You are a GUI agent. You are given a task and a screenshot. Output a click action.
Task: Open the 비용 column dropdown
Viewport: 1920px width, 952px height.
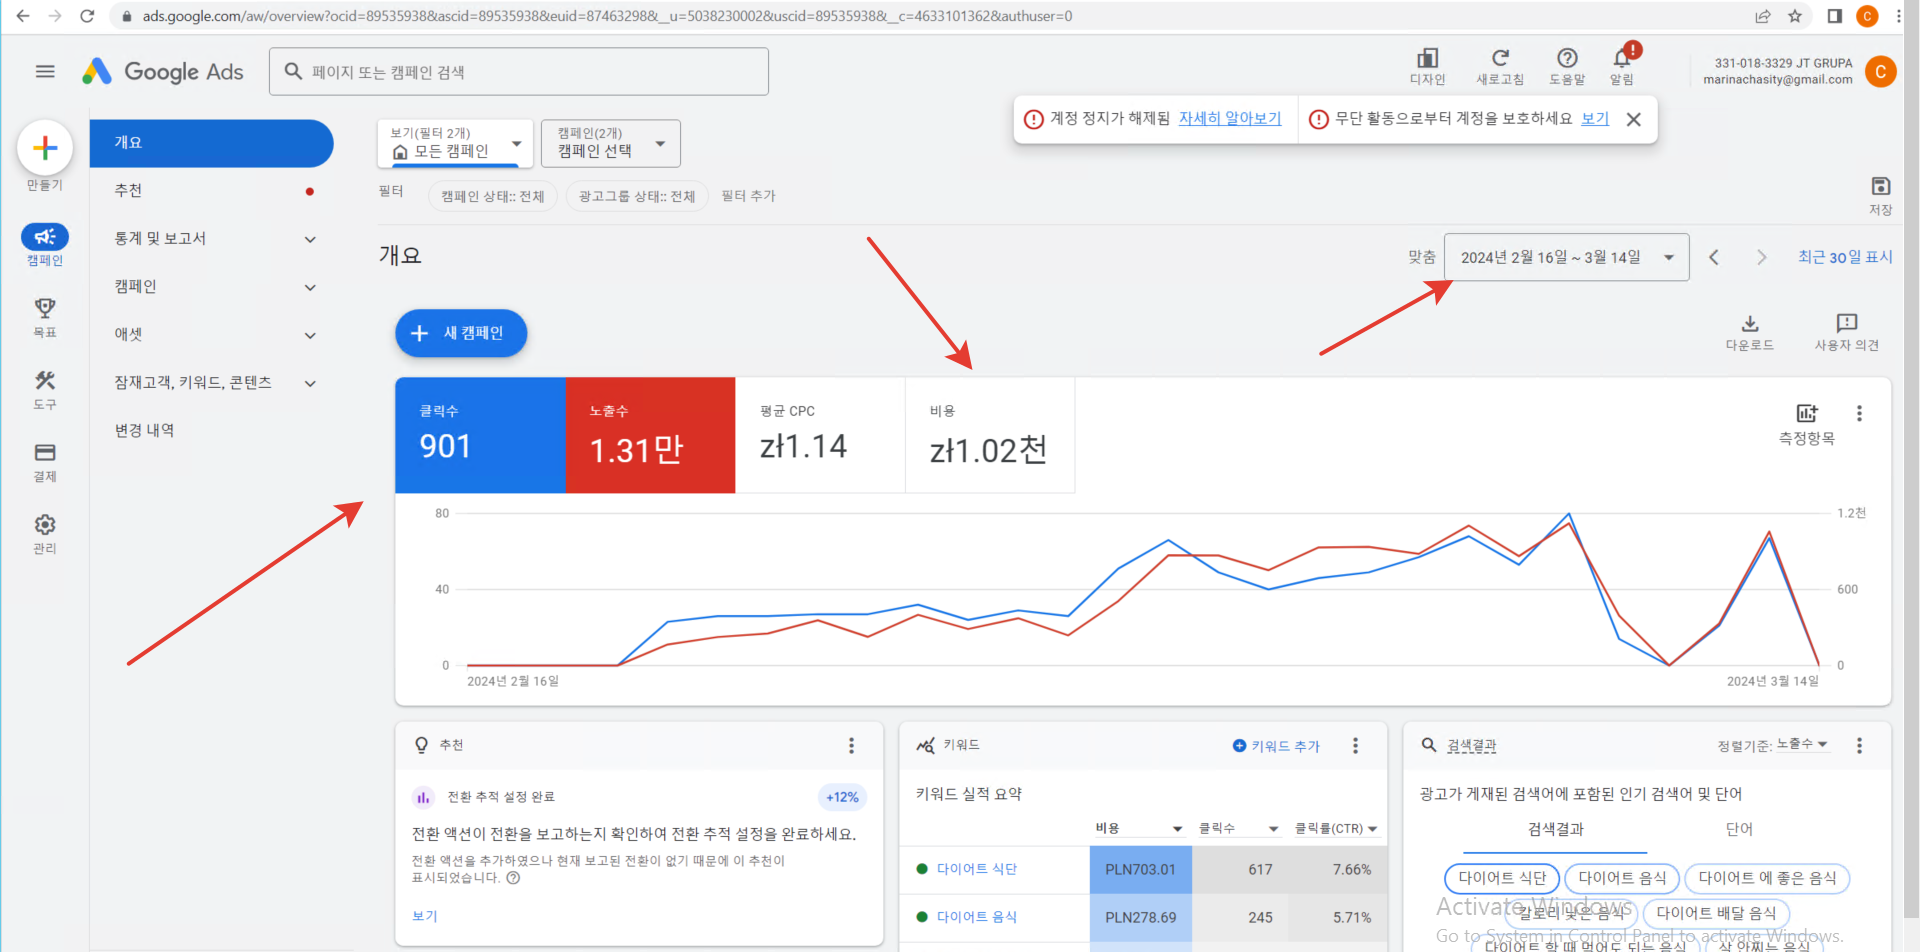pos(1139,828)
